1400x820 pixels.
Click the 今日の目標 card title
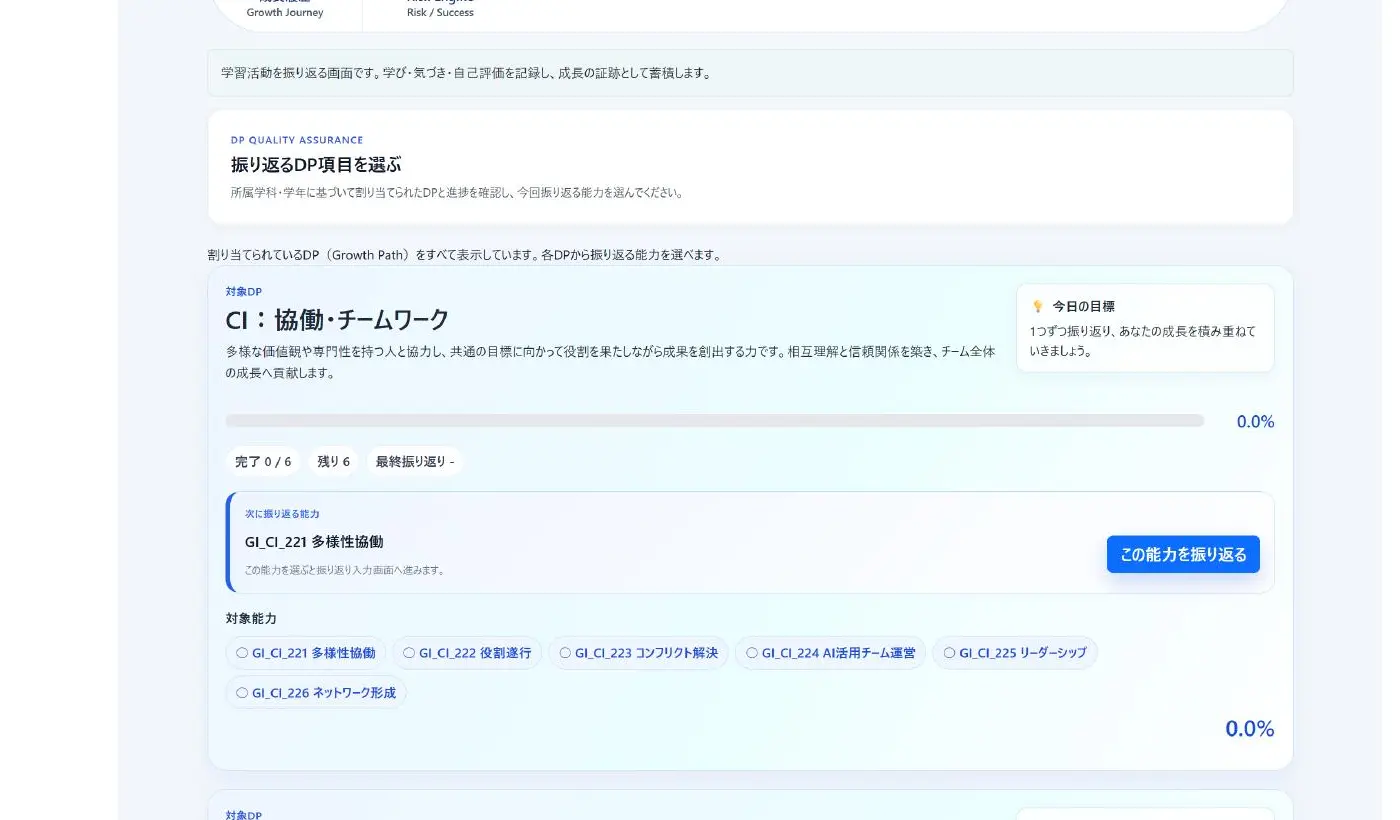pyautogui.click(x=1083, y=307)
